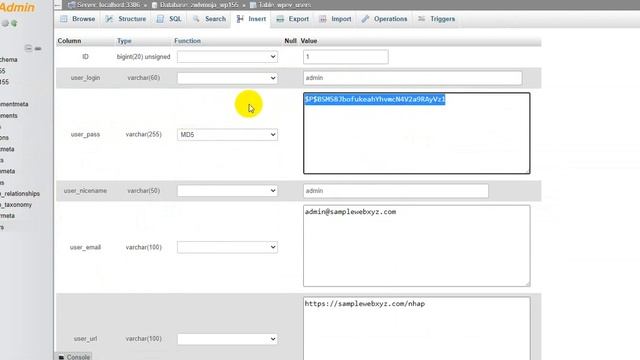Click the phpMyAdmin logo
This screenshot has height=360, width=640.
[17, 7]
